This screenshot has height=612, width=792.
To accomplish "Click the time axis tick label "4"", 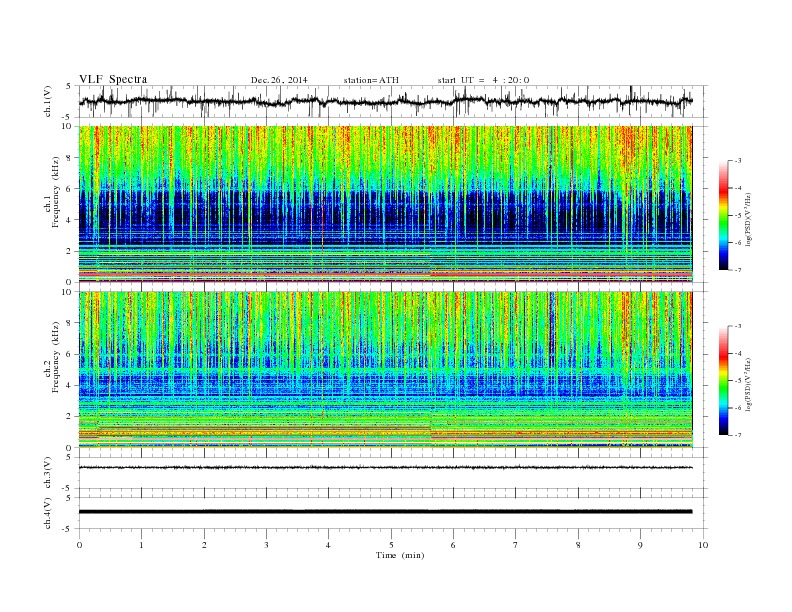I will tap(329, 545).
